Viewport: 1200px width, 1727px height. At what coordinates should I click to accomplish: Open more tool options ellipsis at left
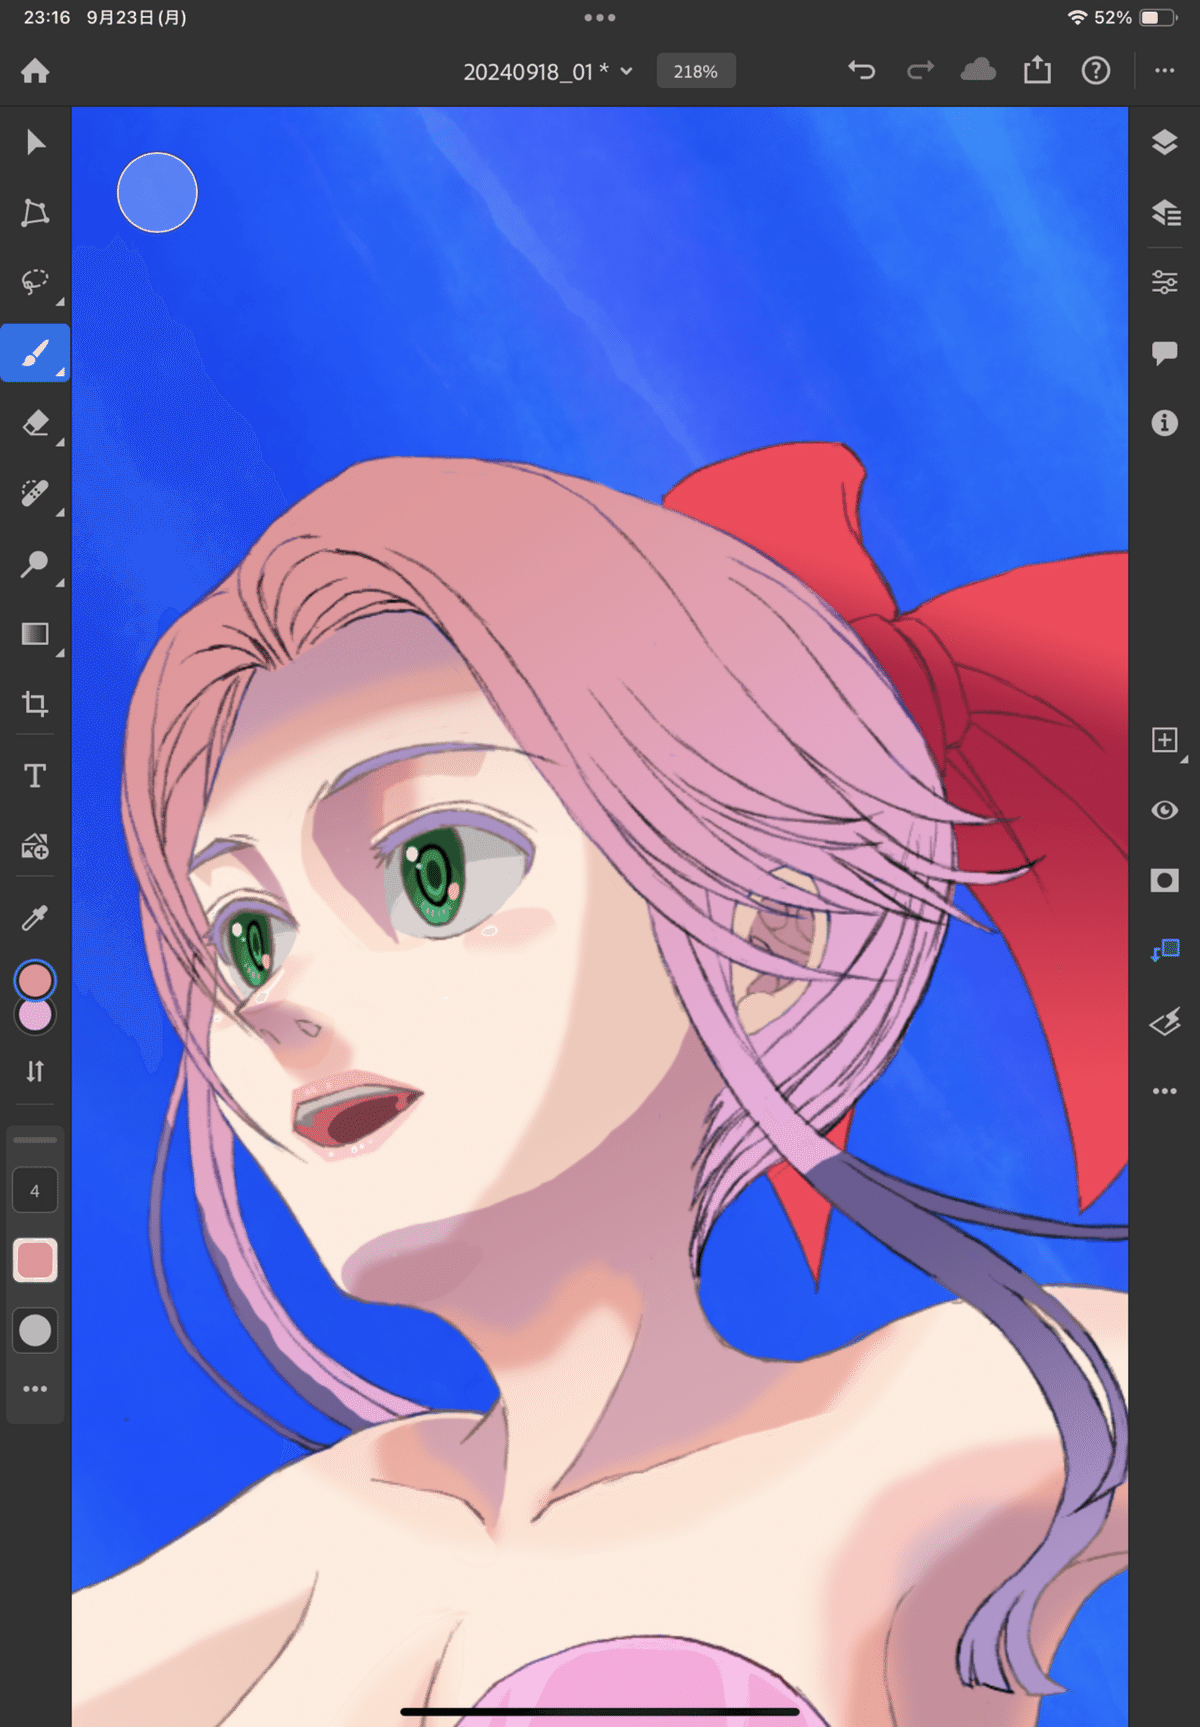[35, 1389]
